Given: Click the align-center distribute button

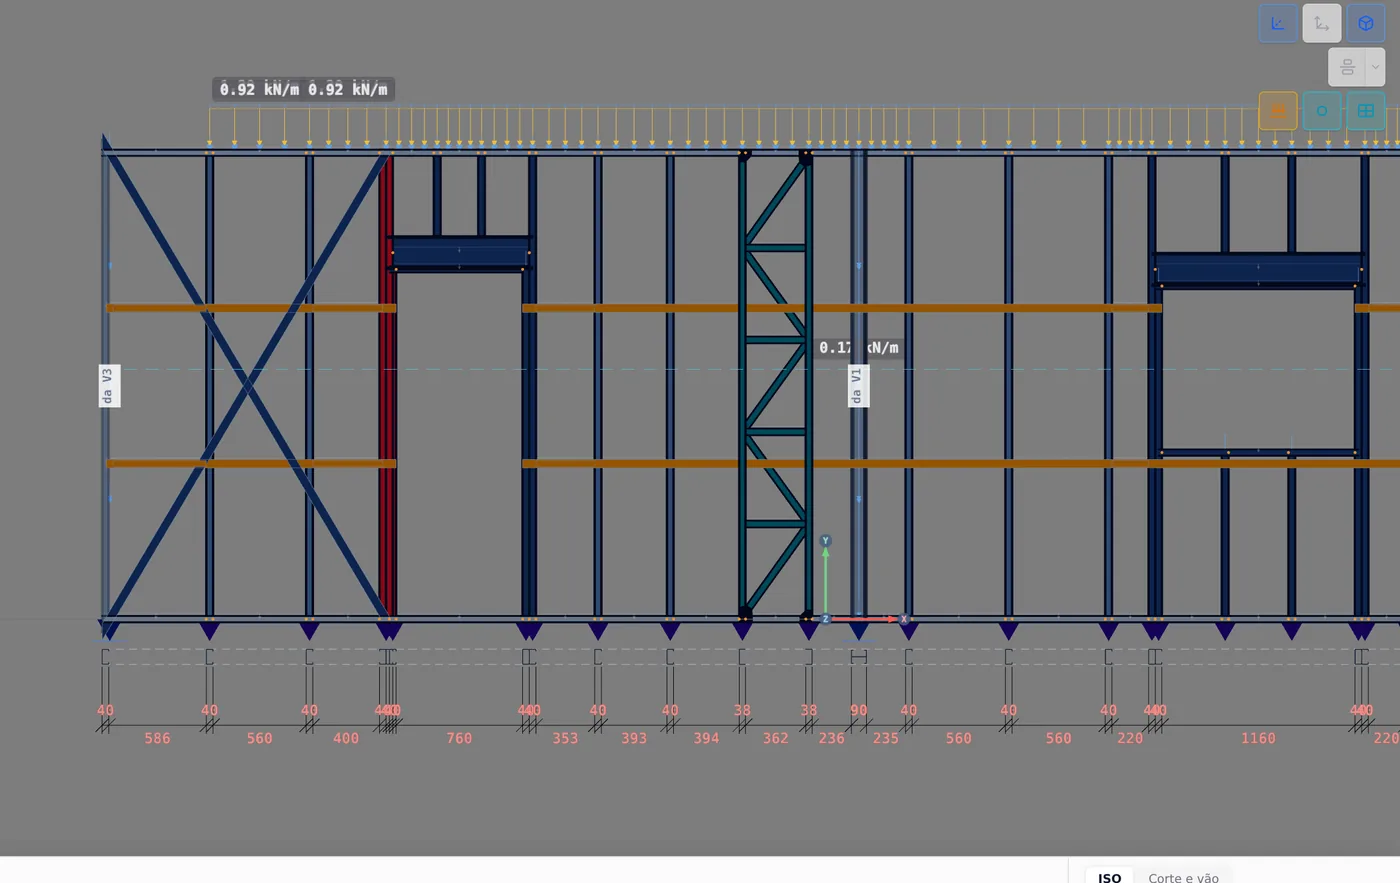Looking at the screenshot, I should [x=1347, y=67].
